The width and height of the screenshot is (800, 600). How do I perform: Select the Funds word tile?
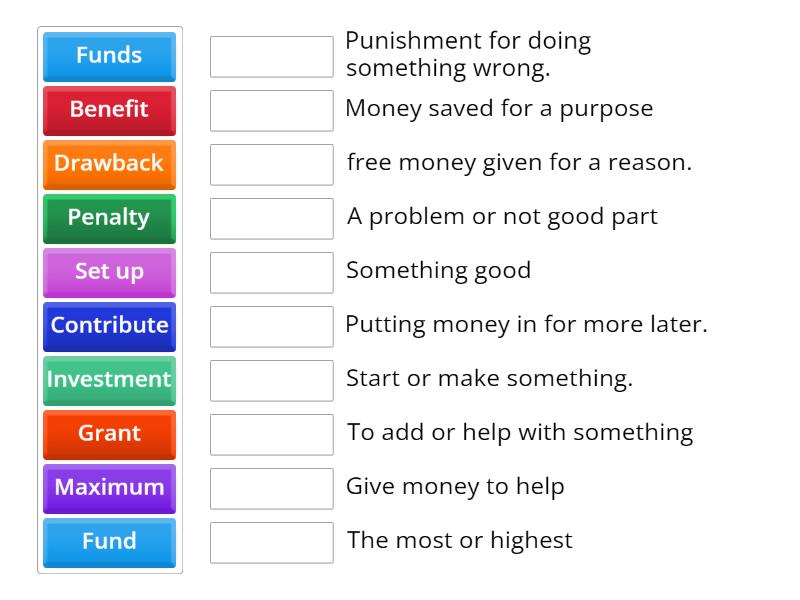[108, 56]
